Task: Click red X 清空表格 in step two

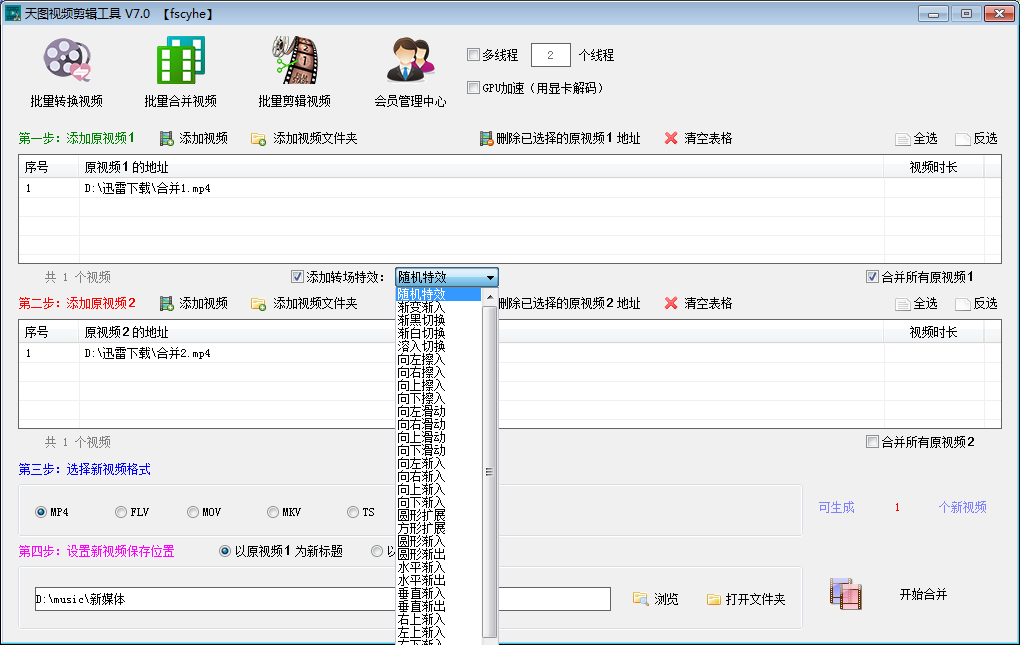Action: (671, 304)
